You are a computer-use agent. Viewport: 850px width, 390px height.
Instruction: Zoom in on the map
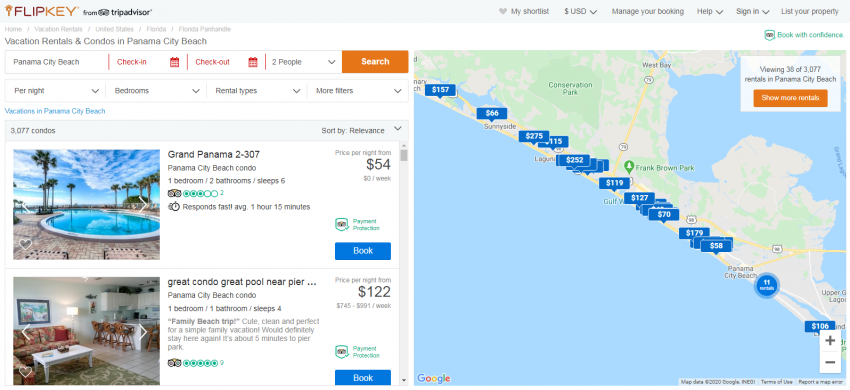click(829, 341)
